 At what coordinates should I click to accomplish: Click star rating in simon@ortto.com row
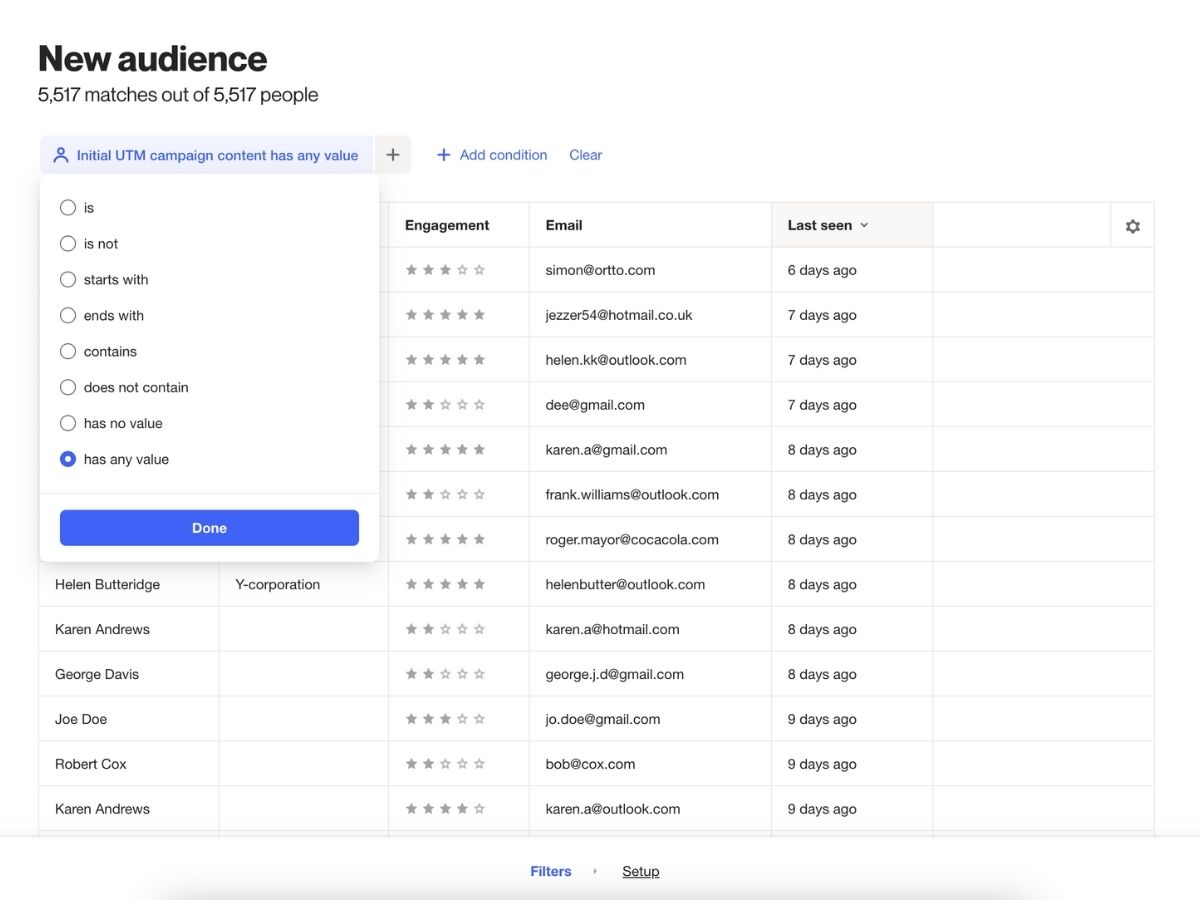[445, 270]
